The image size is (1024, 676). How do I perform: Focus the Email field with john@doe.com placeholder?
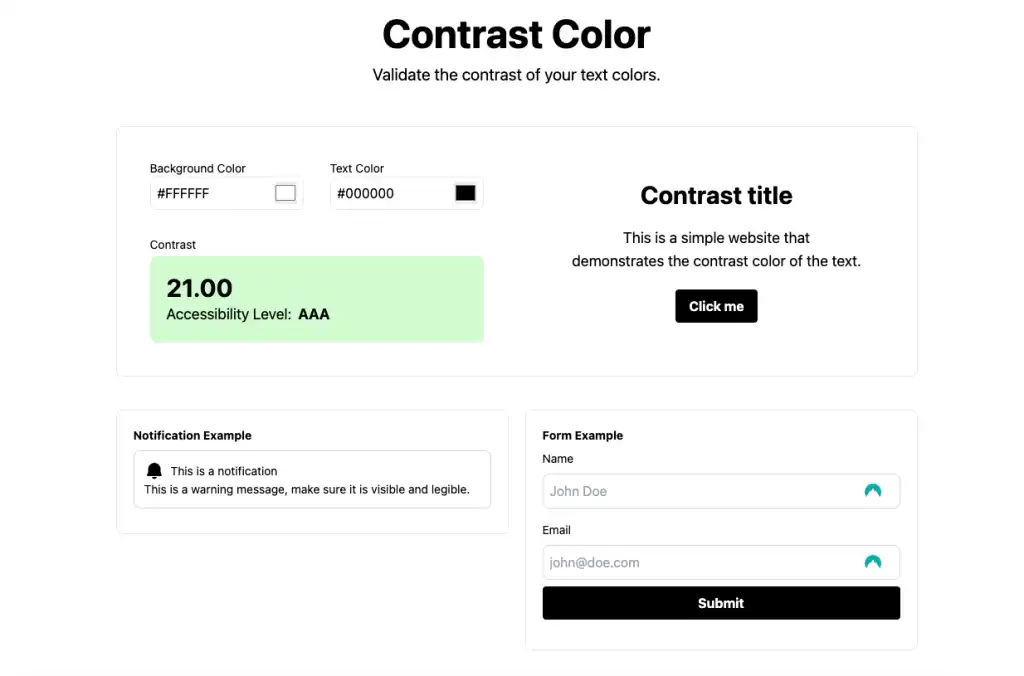[700, 562]
